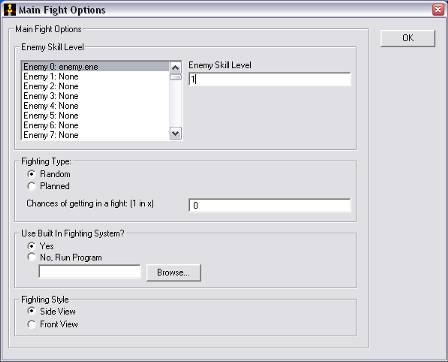Focus the run program path field

click(x=90, y=271)
